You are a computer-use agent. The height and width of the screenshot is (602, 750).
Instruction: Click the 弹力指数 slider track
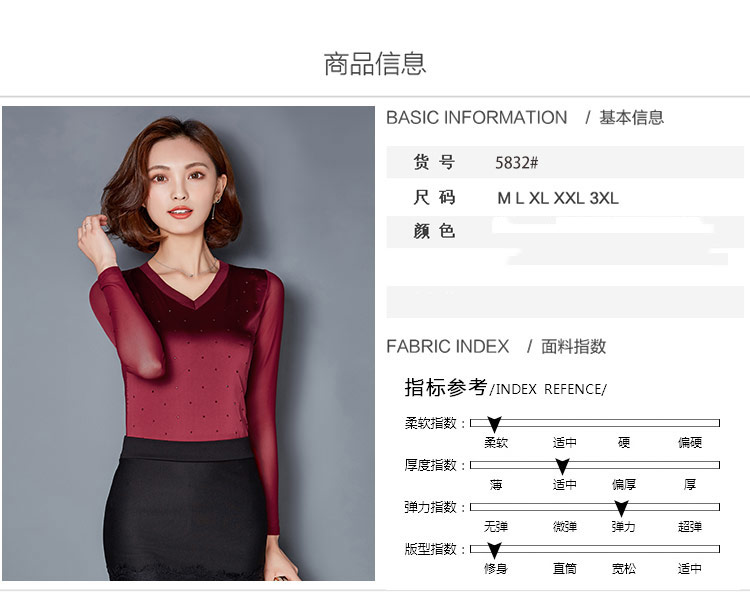click(595, 507)
